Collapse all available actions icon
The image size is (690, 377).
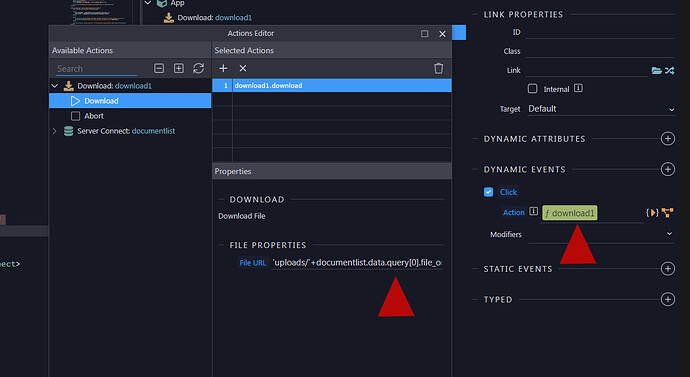coord(159,68)
